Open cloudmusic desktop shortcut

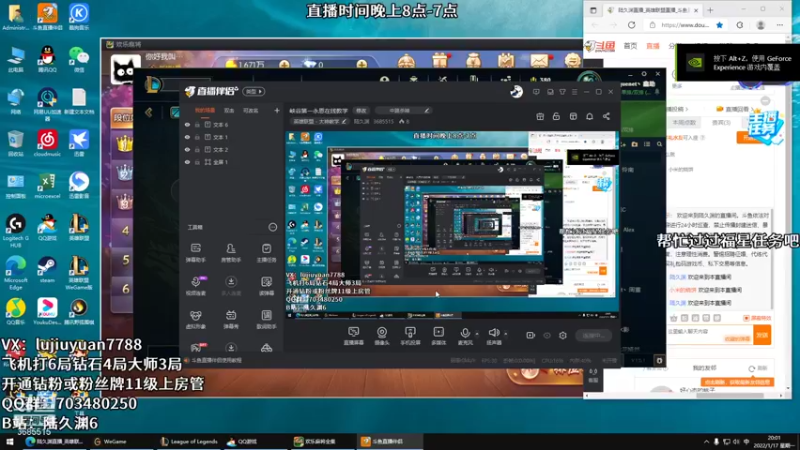coord(47,143)
